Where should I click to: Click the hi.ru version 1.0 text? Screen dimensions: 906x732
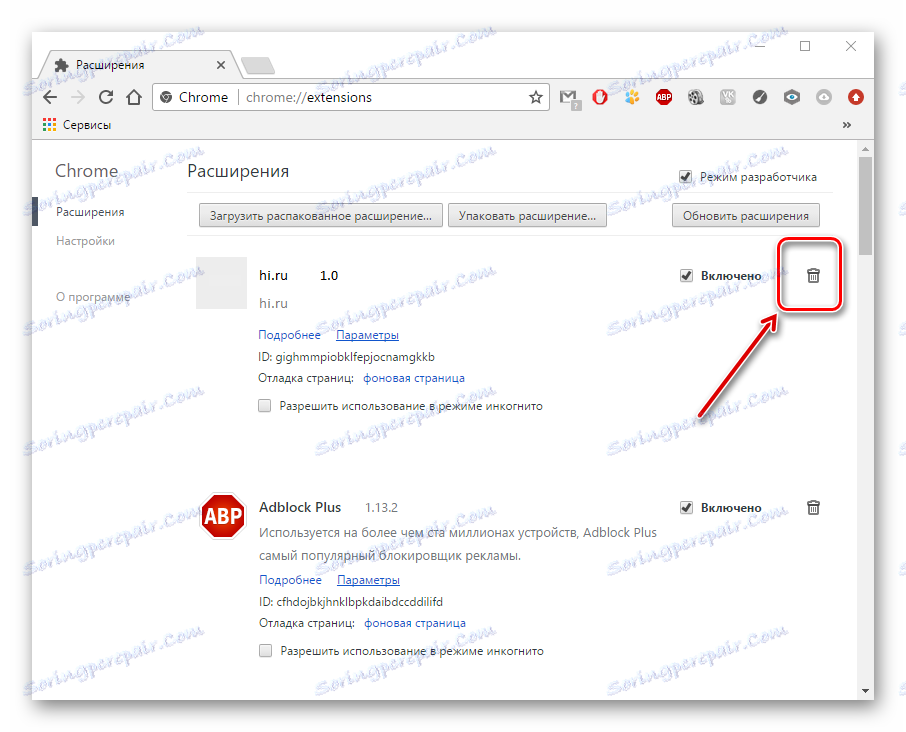pos(329,276)
